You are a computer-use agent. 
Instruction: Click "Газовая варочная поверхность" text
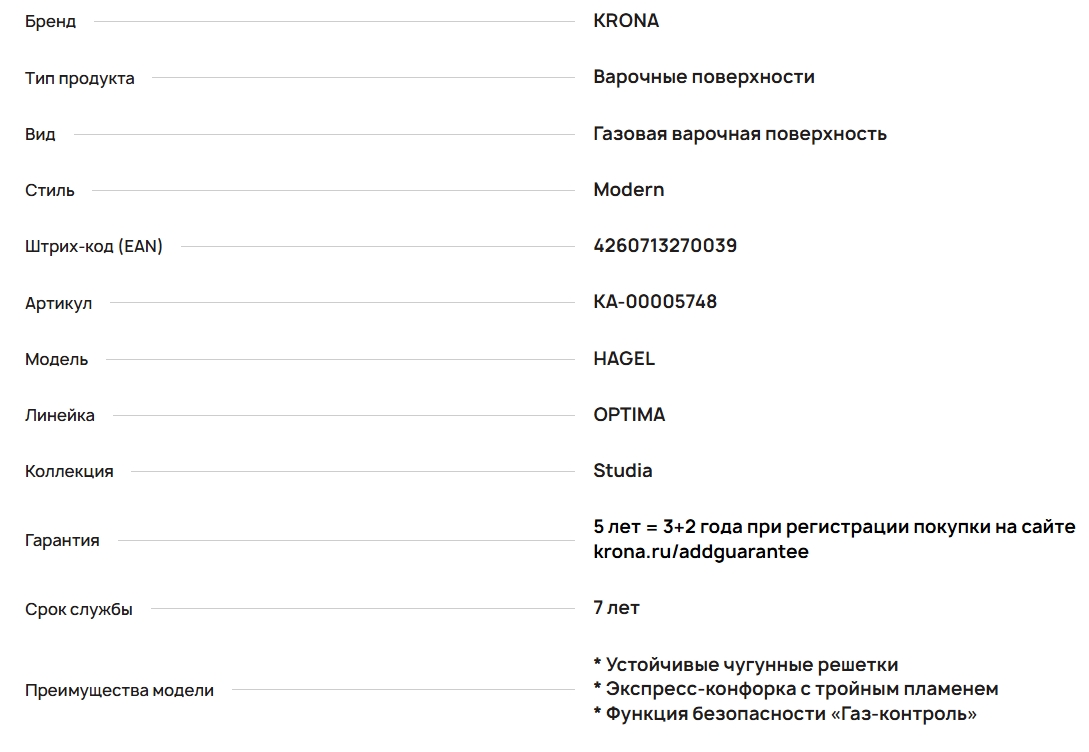(x=739, y=134)
